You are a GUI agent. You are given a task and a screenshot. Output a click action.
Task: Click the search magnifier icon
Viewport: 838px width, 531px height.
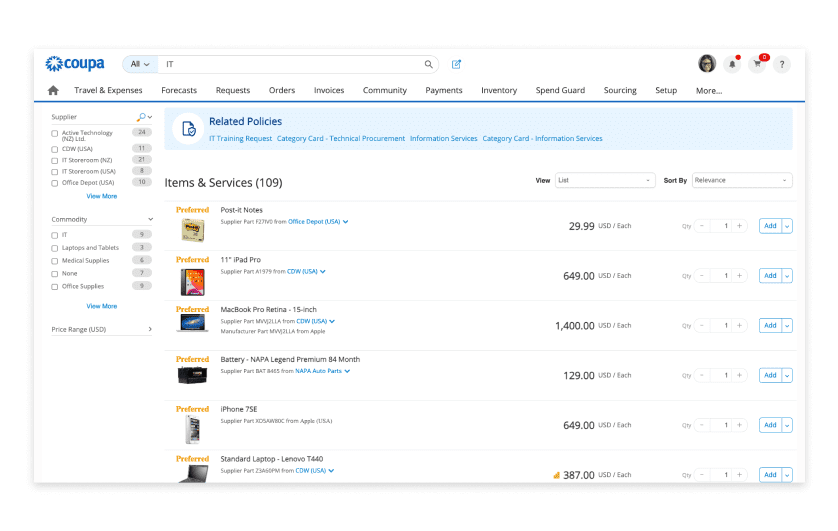[429, 64]
